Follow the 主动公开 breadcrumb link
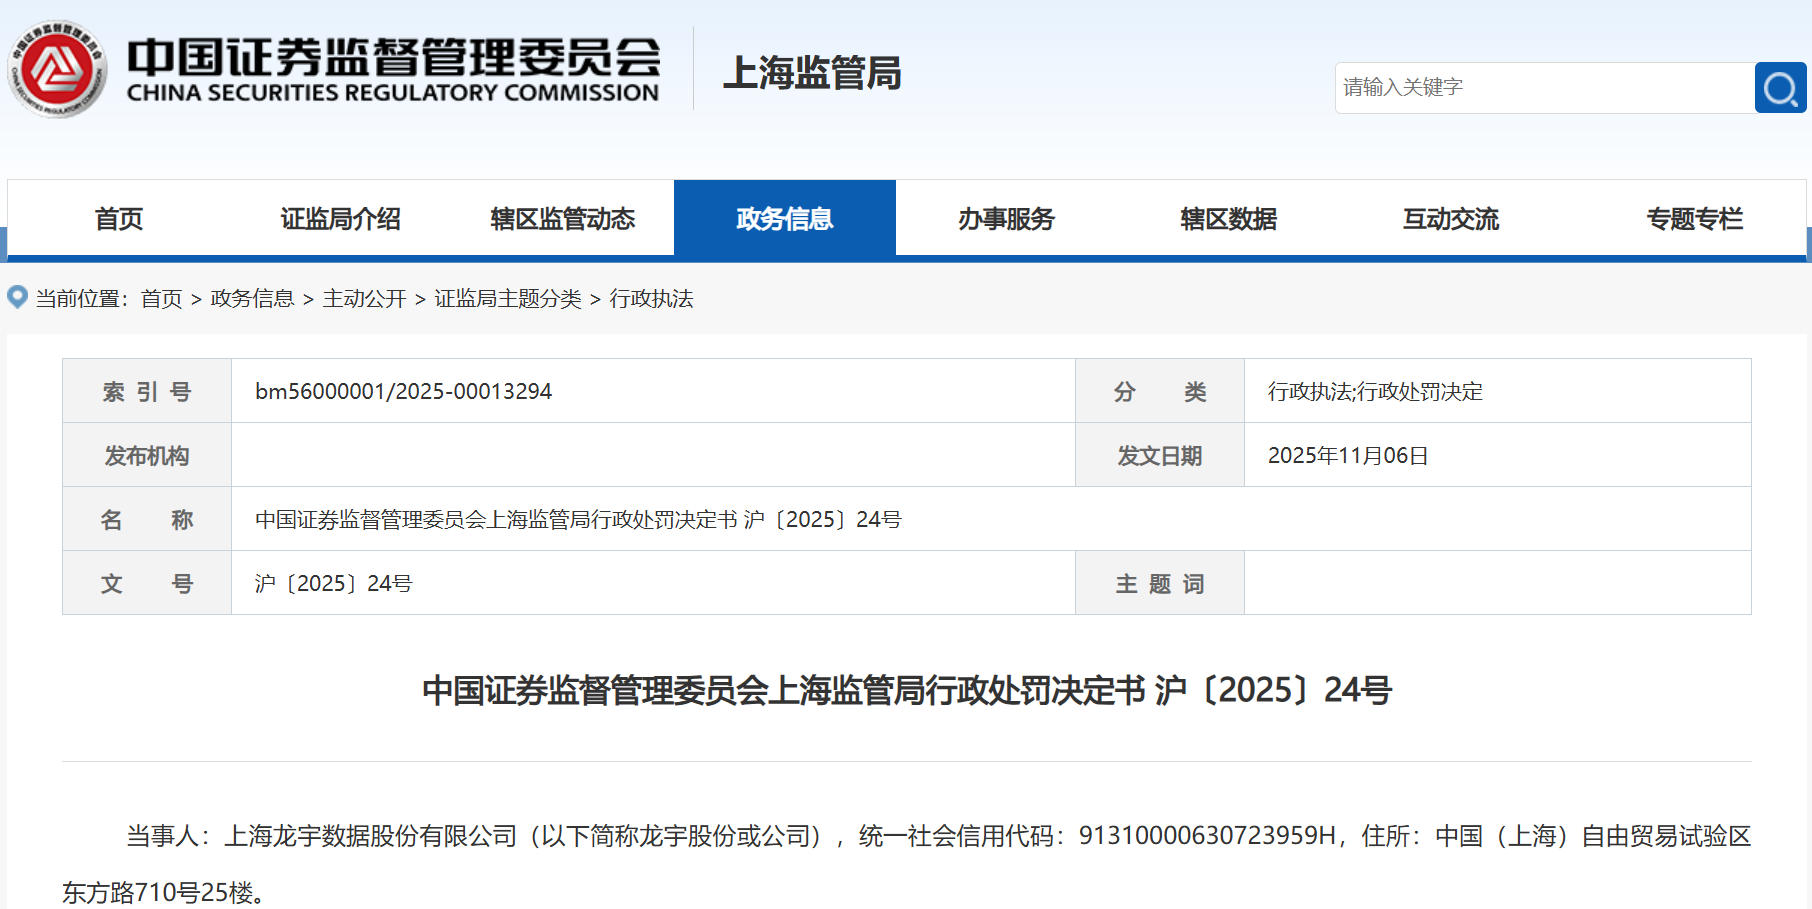 [x=364, y=299]
